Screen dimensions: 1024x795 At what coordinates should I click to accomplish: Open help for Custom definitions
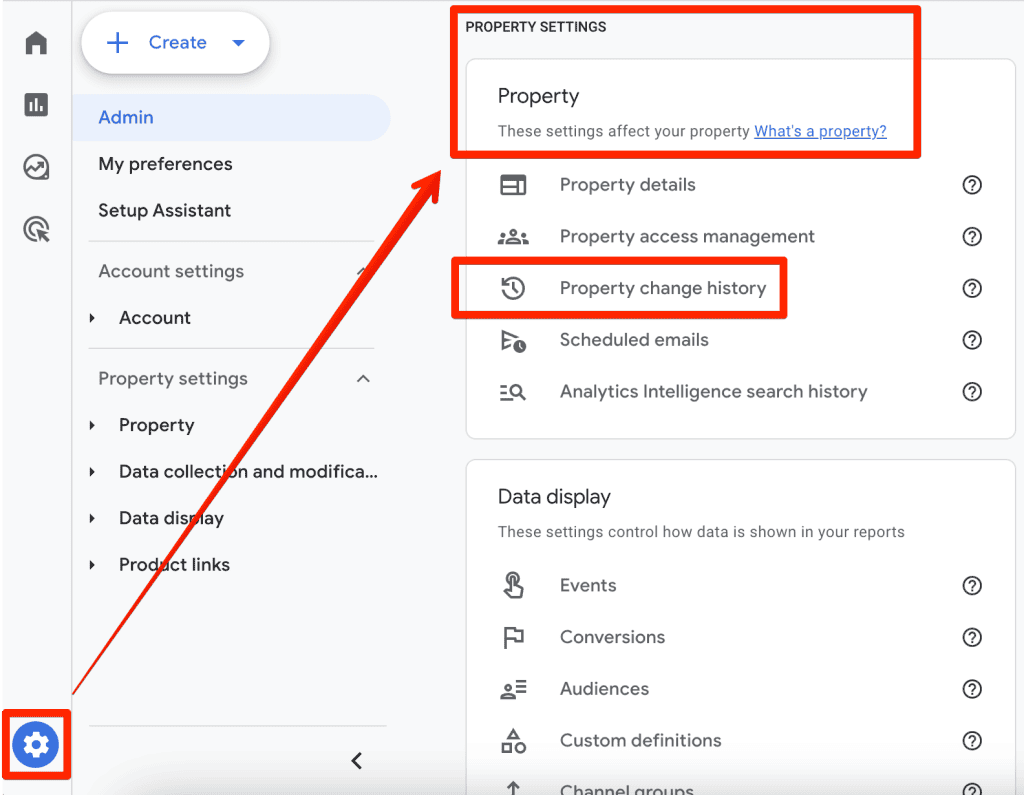971,741
